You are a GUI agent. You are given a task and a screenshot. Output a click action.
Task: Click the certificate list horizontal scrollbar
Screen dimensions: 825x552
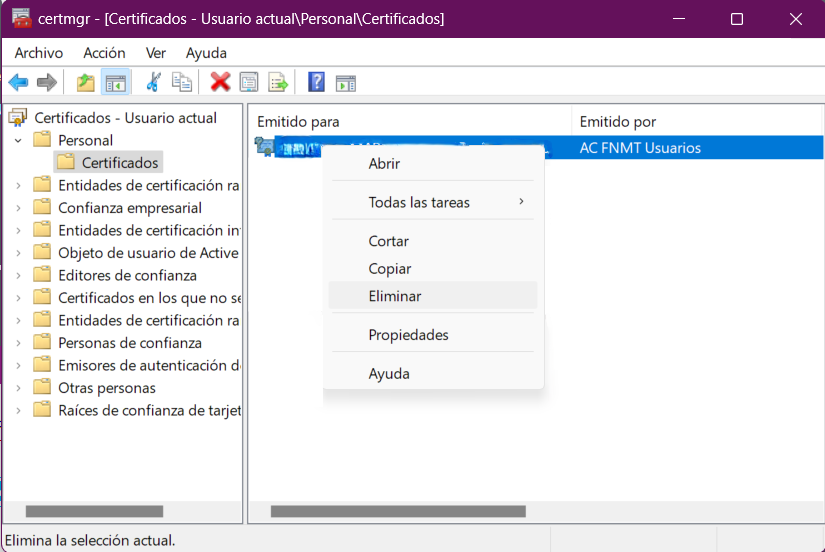coord(398,511)
